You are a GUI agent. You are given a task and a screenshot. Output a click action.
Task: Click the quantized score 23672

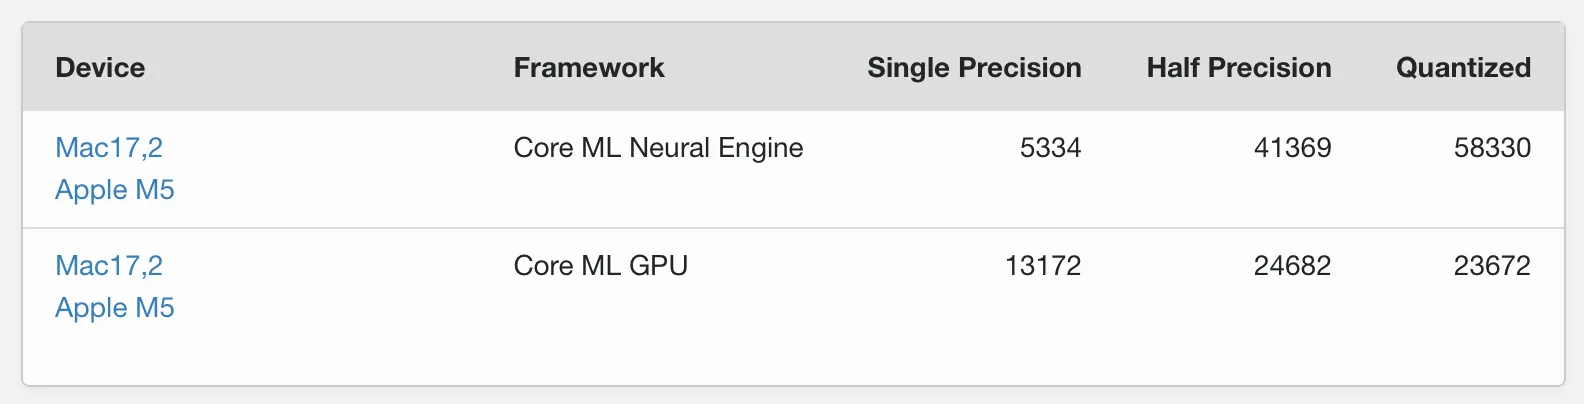point(1492,266)
